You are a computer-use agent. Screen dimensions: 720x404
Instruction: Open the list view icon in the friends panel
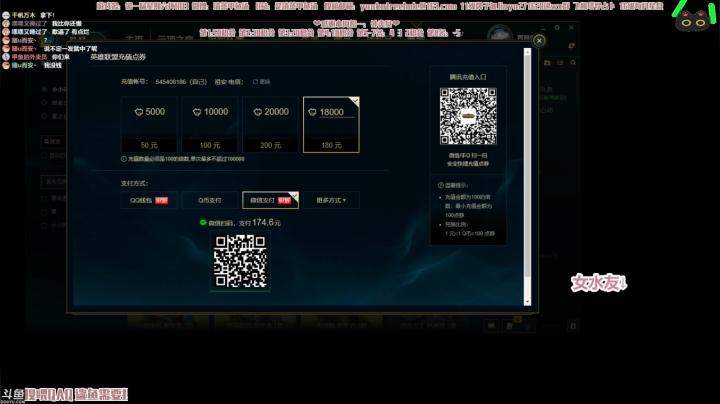(x=560, y=63)
